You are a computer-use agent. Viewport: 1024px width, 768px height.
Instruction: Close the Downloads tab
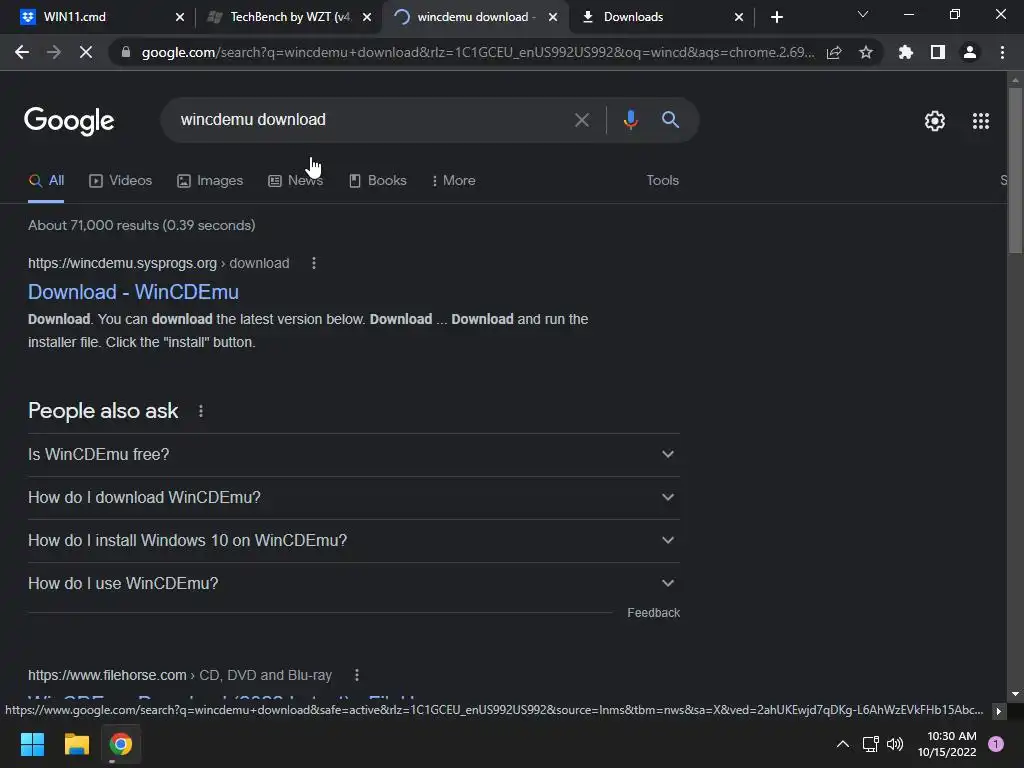click(x=739, y=17)
